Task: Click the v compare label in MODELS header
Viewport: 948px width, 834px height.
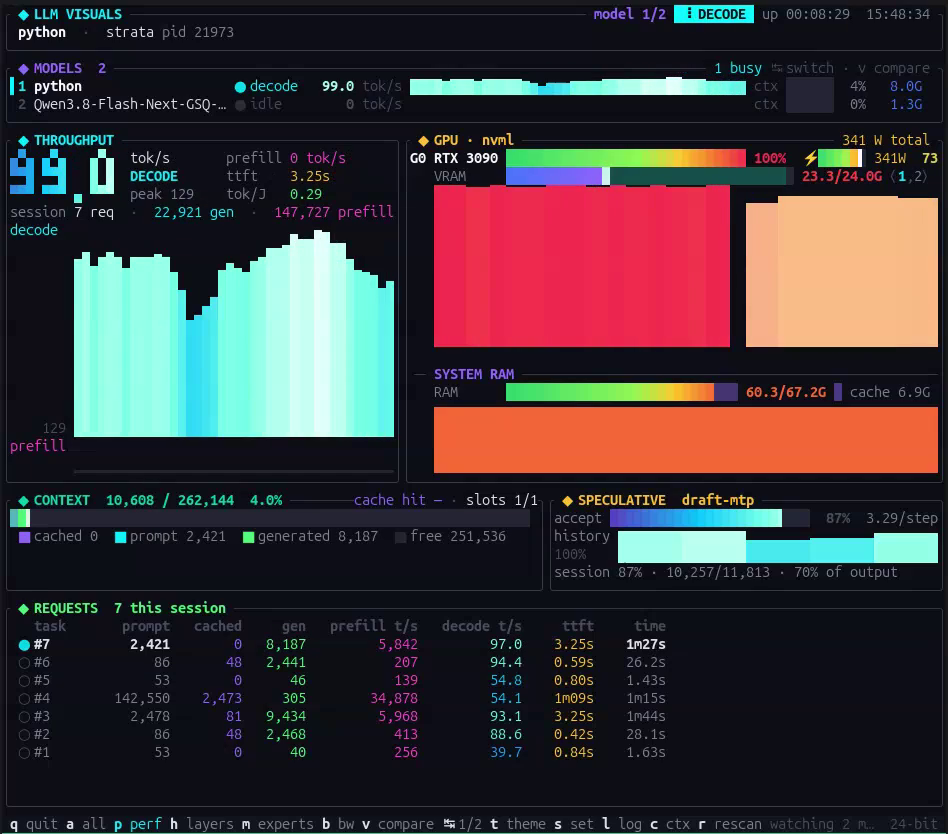Action: pyautogui.click(x=894, y=68)
